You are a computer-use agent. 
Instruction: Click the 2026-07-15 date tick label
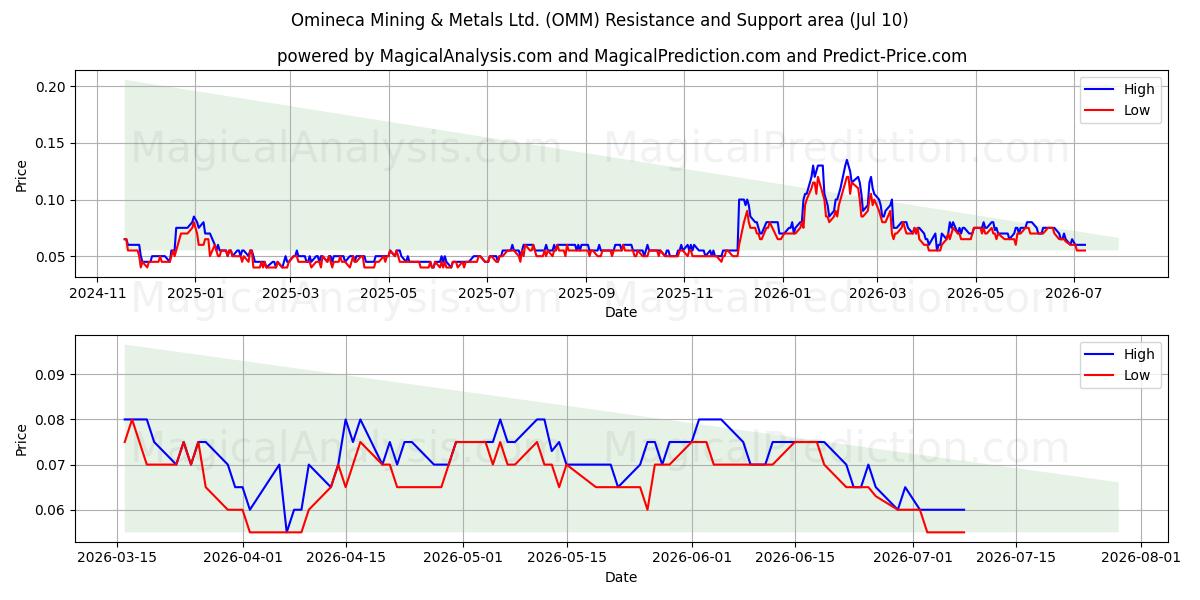(1016, 558)
